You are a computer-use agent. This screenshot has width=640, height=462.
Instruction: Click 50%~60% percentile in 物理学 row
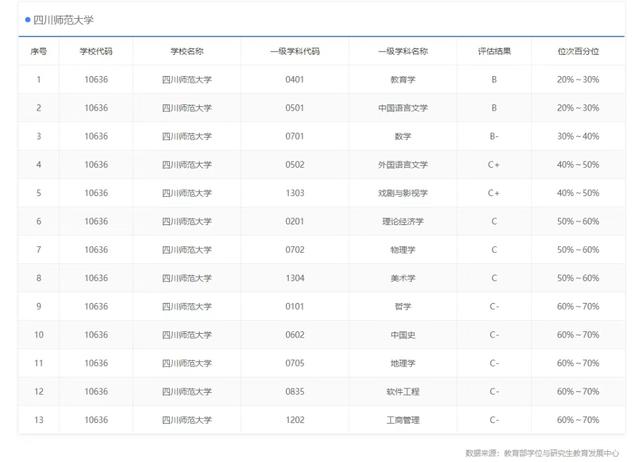pyautogui.click(x=578, y=250)
